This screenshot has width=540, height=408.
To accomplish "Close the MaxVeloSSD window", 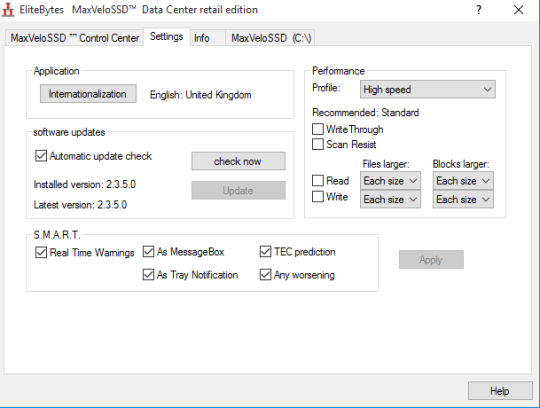I will pos(518,10).
